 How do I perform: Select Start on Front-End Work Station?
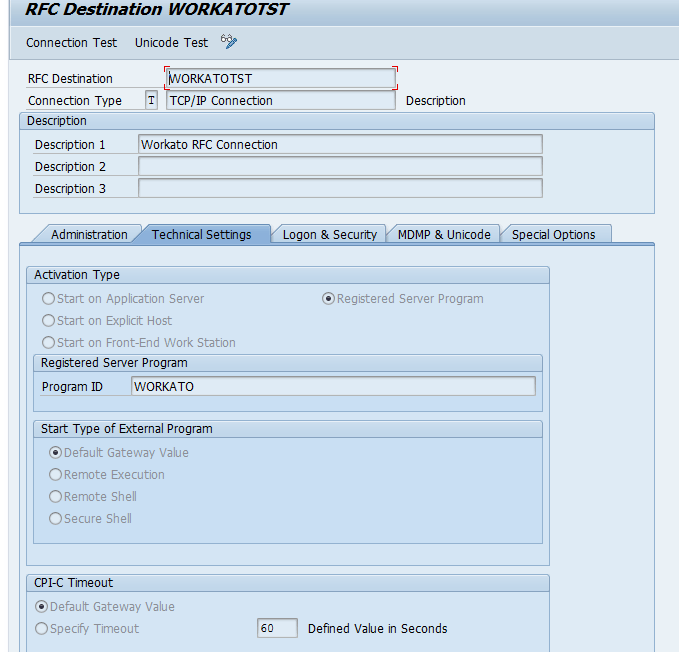click(48, 343)
